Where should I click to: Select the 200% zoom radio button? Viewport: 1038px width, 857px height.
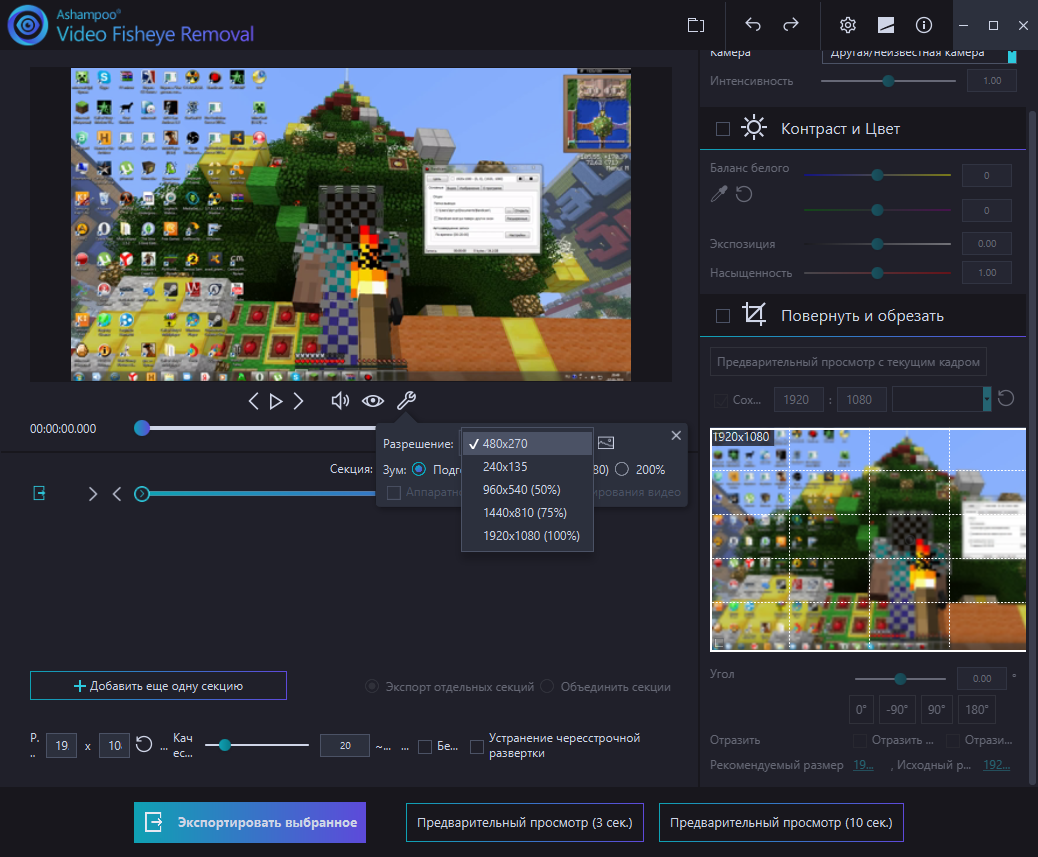pyautogui.click(x=622, y=469)
